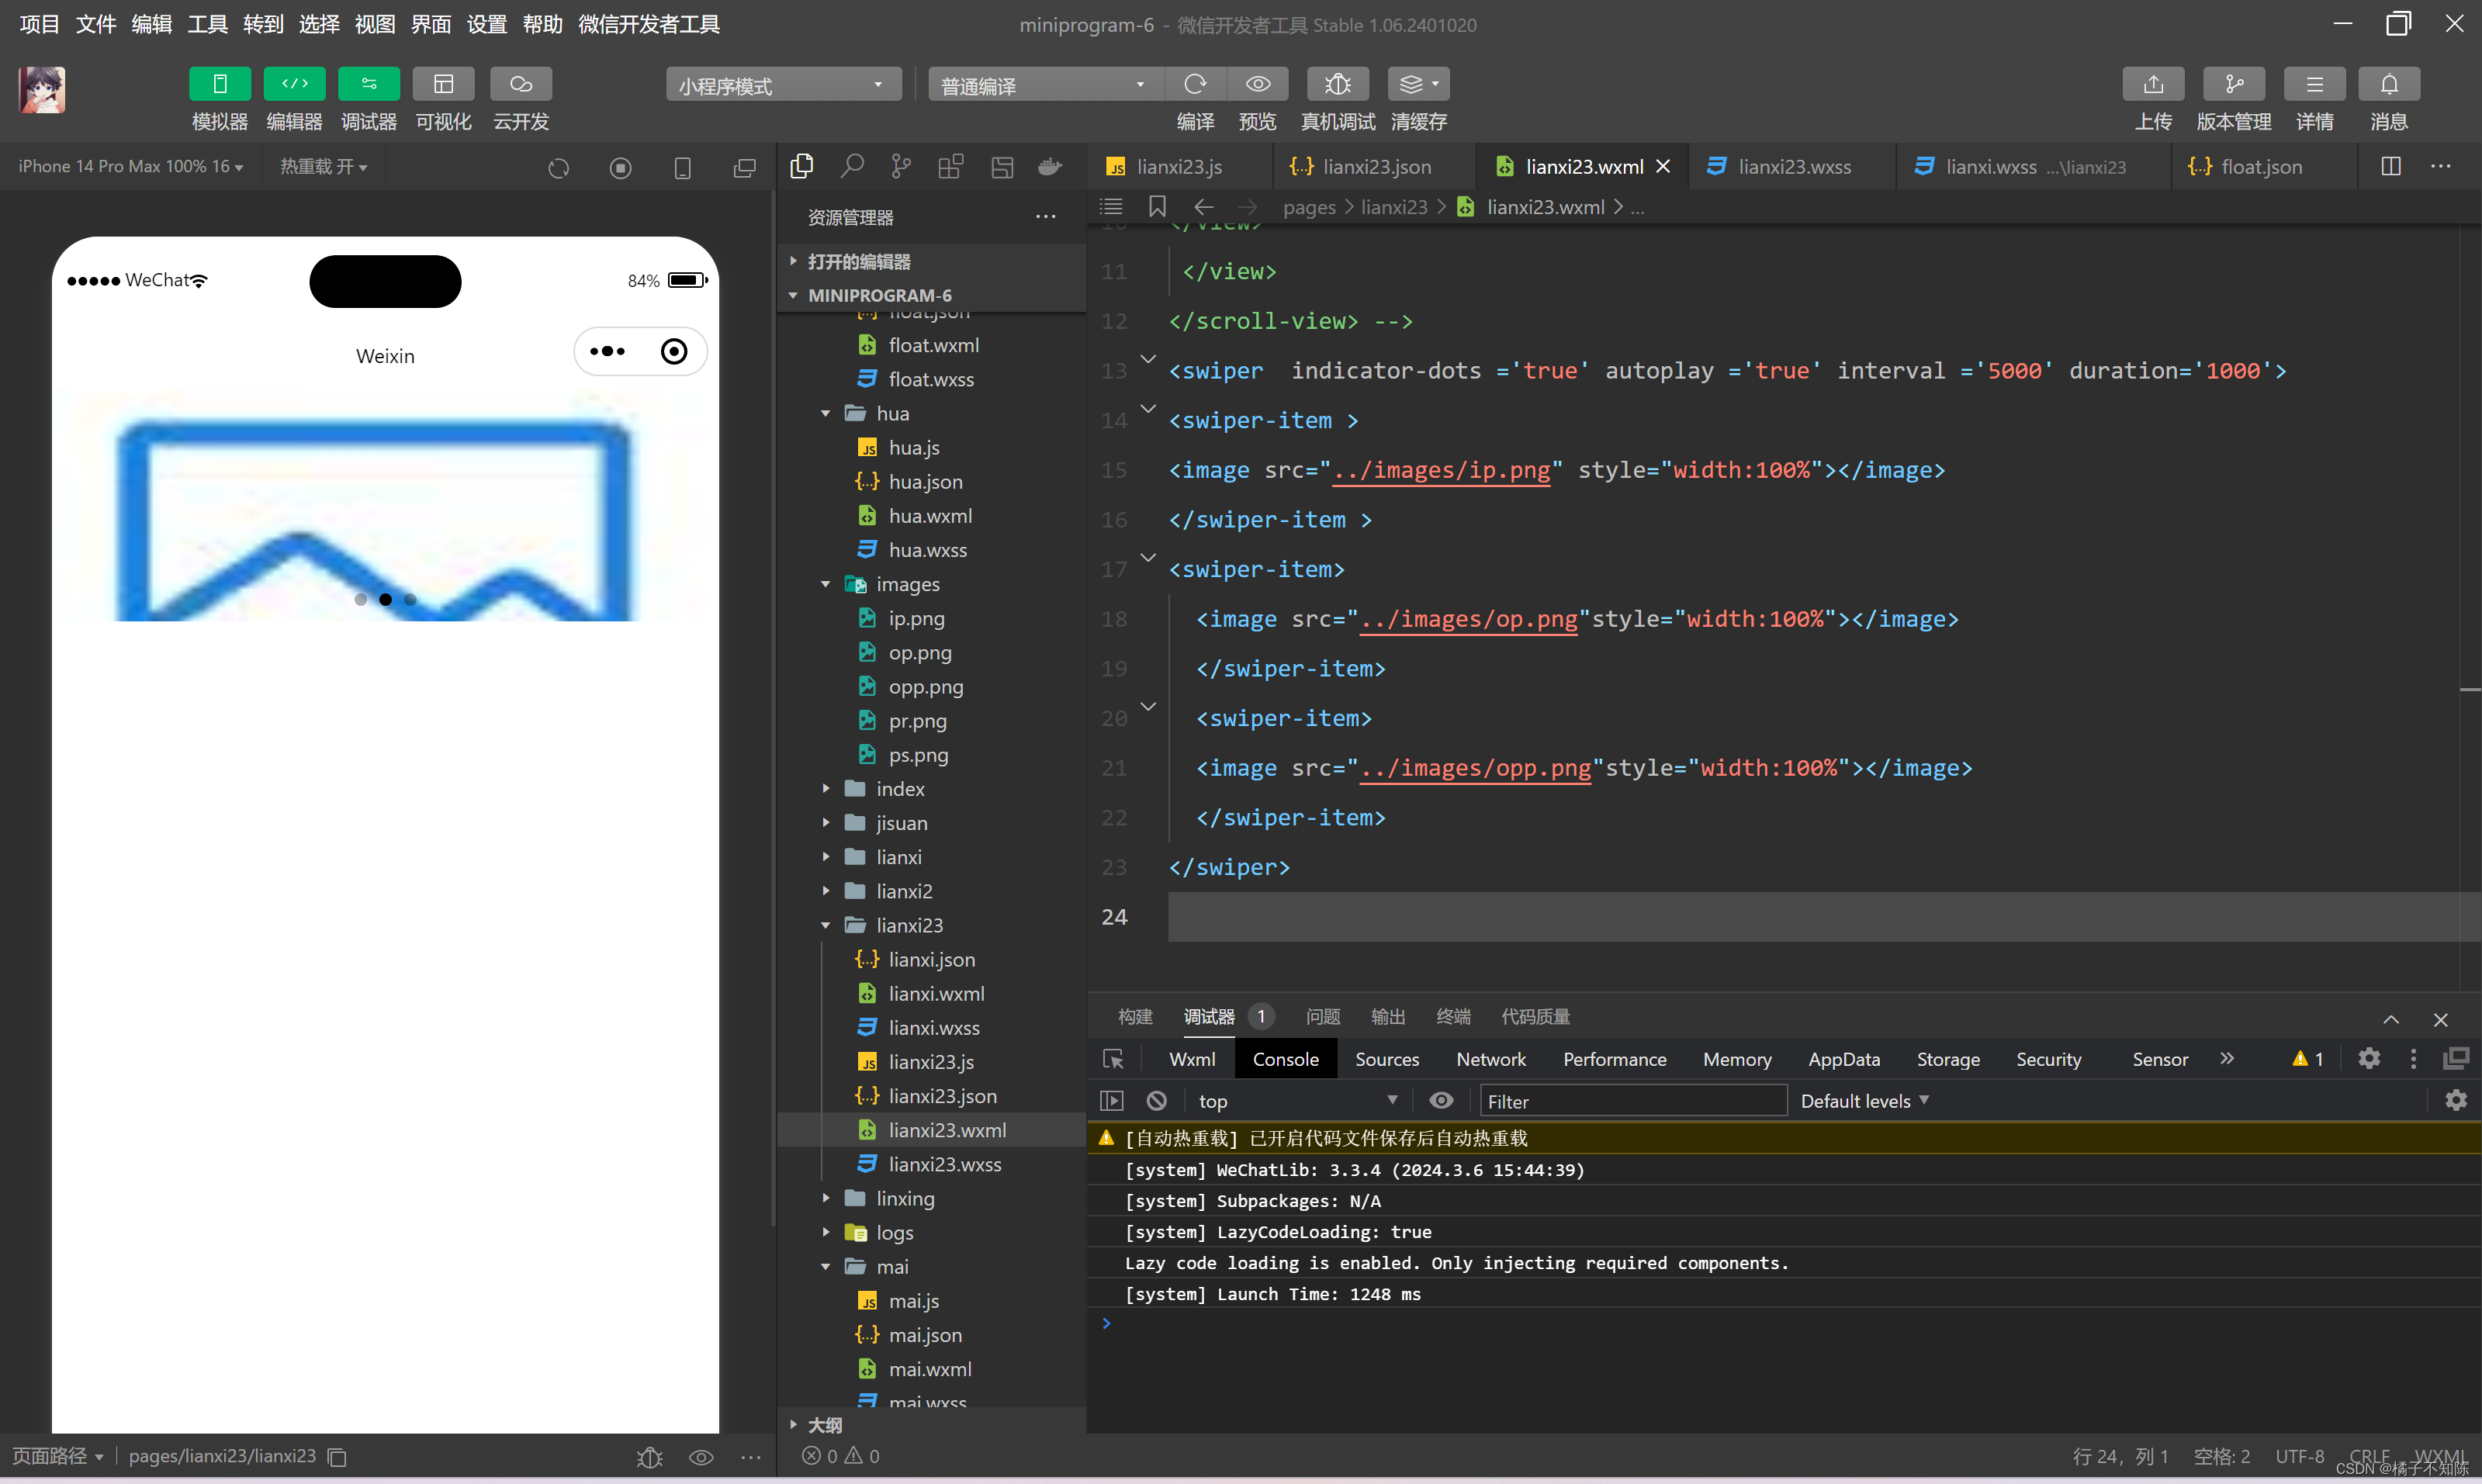Screen dimensions: 2482x1484
Task: Open the Default levels dropdown
Action: tap(1864, 1101)
